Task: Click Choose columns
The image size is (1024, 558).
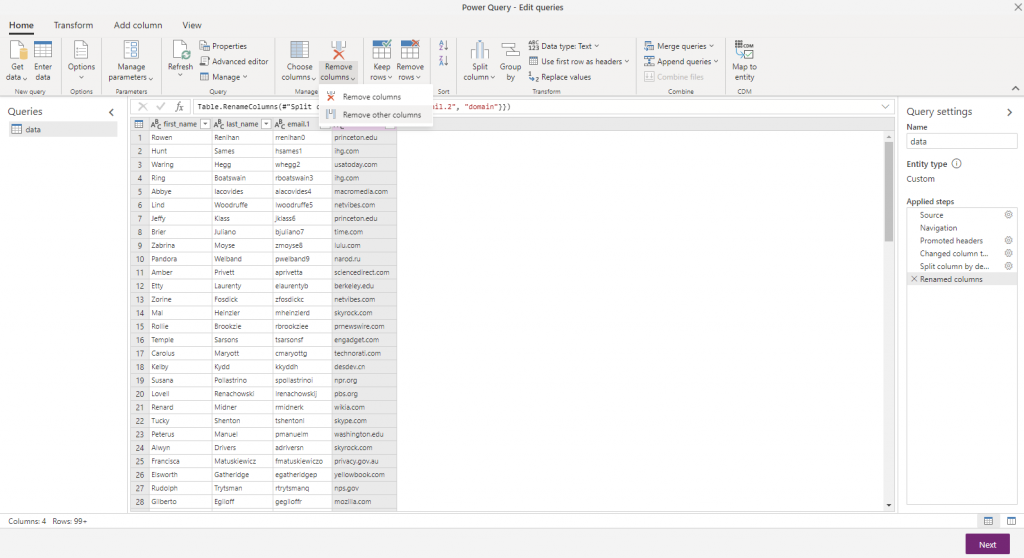Action: click(299, 61)
